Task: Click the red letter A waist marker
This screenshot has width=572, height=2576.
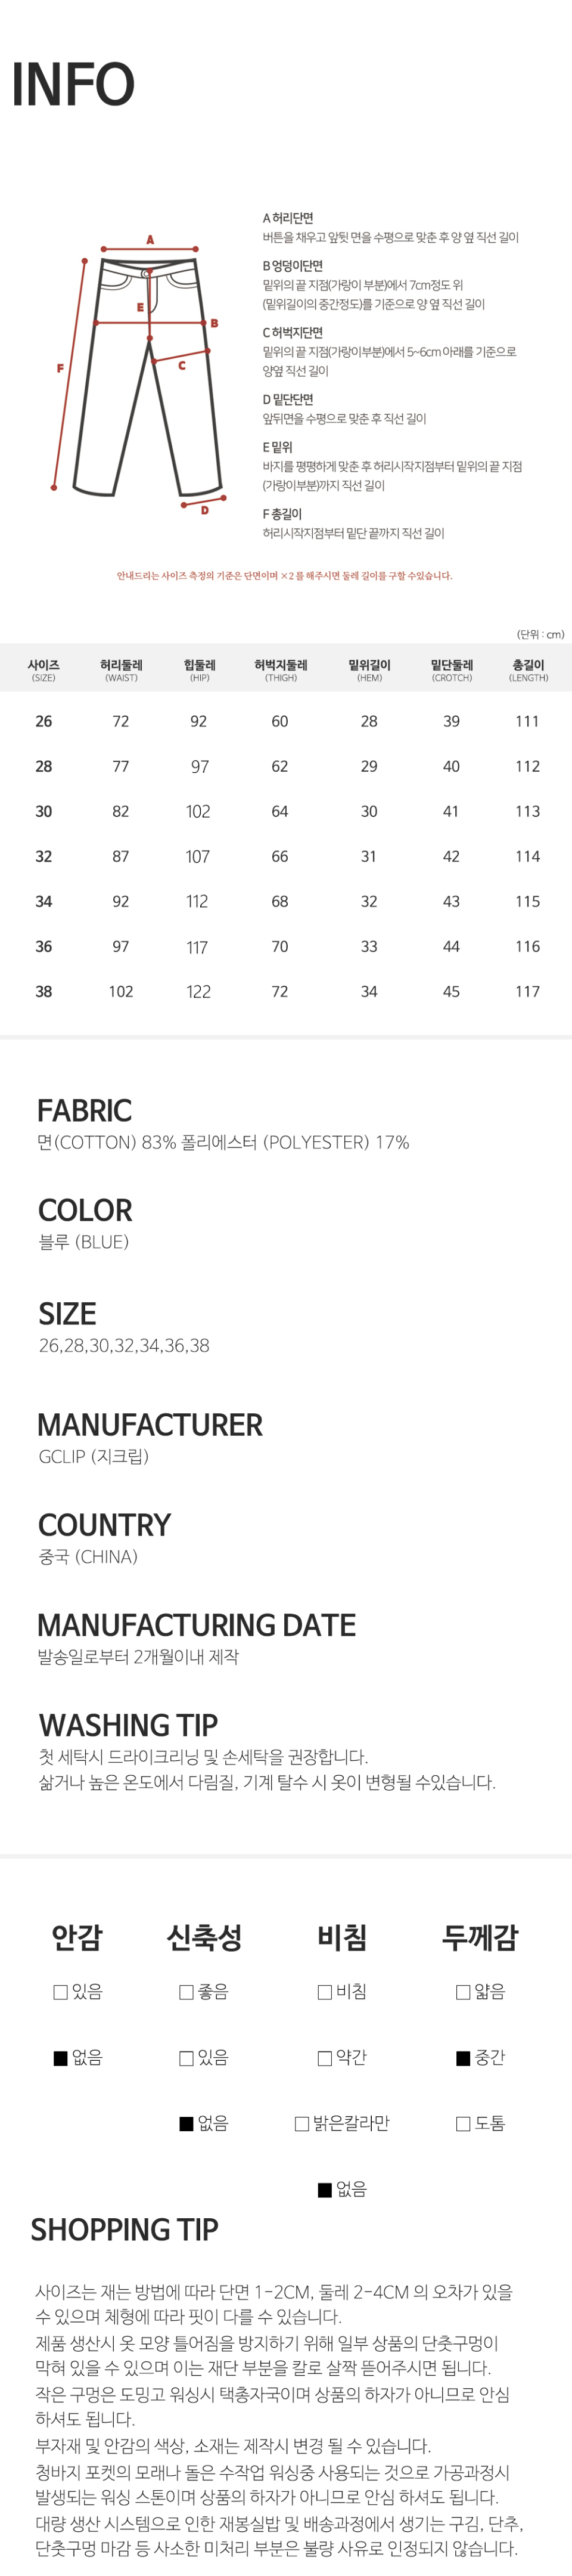Action: [150, 240]
